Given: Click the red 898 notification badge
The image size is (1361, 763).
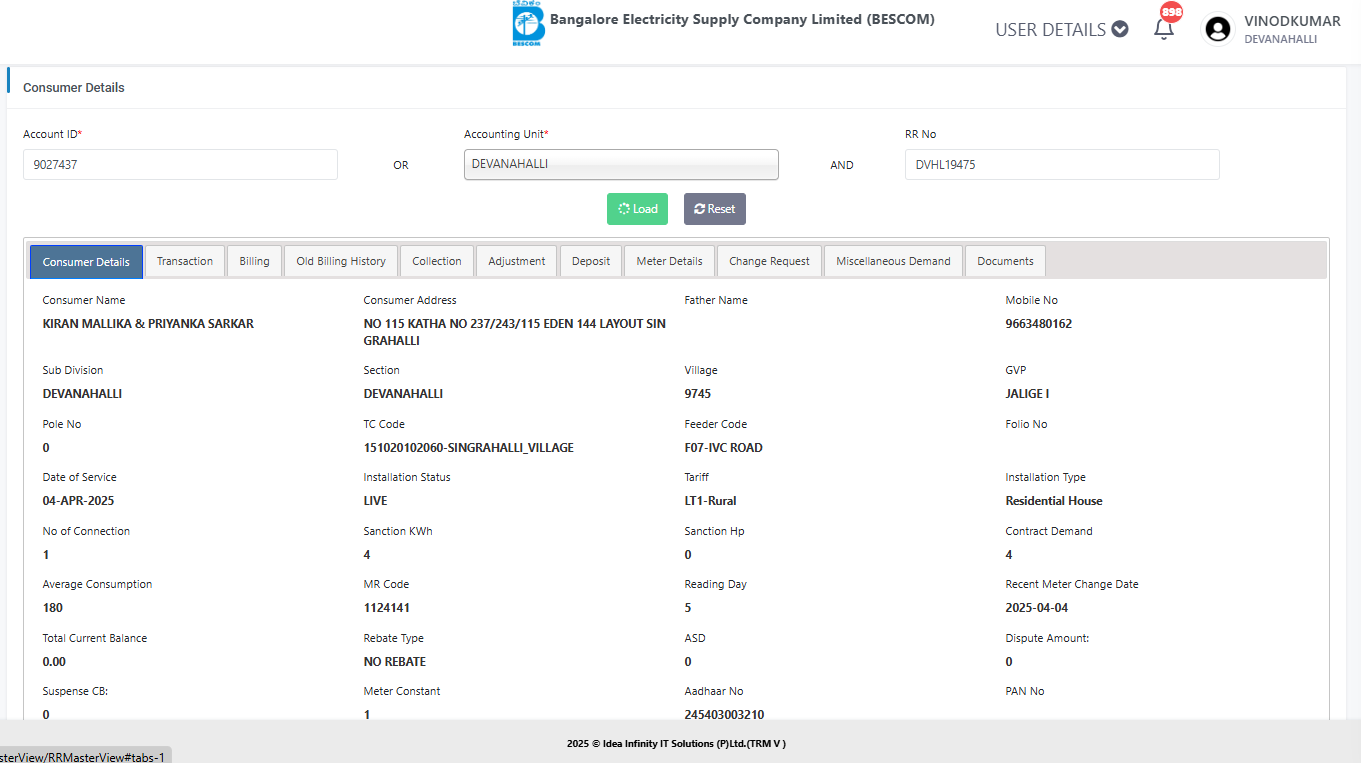Looking at the screenshot, I should point(1170,11).
